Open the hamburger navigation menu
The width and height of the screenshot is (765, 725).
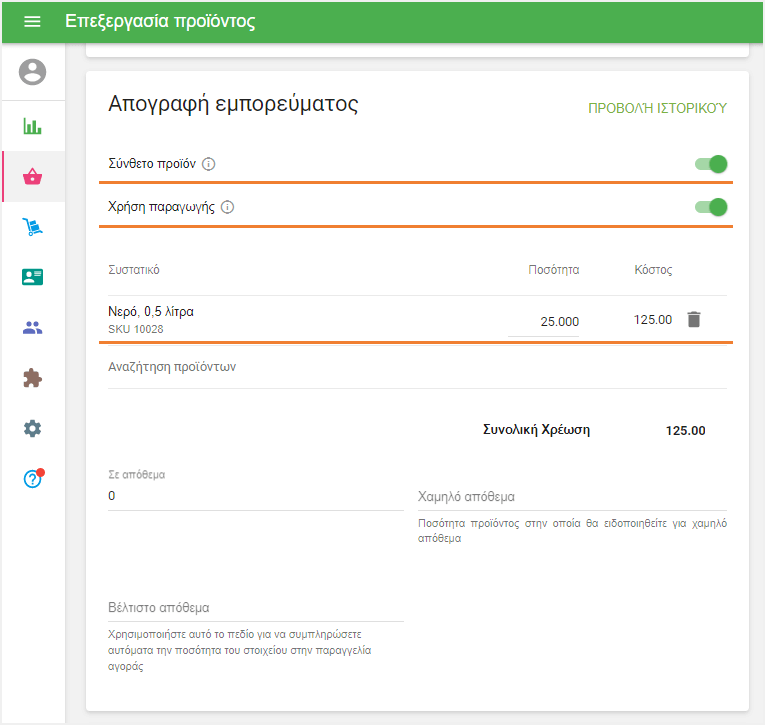(x=32, y=22)
